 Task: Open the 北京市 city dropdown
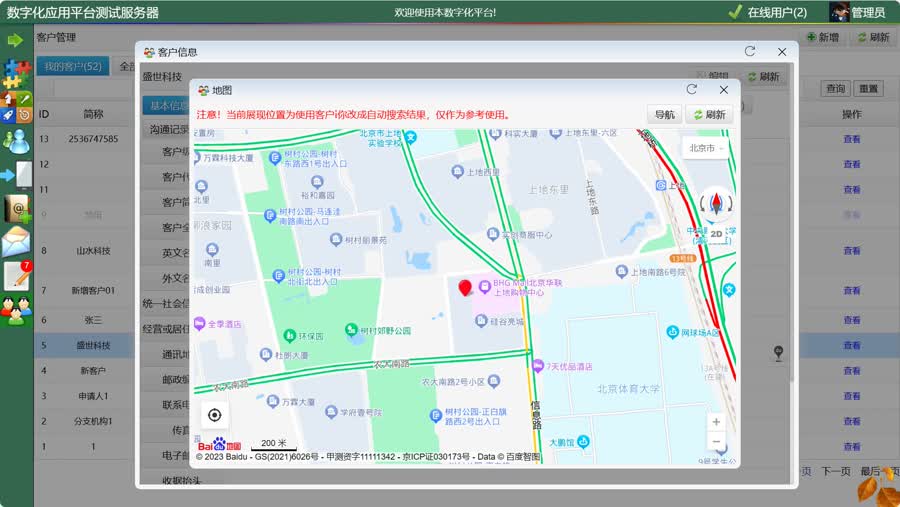pyautogui.click(x=705, y=148)
